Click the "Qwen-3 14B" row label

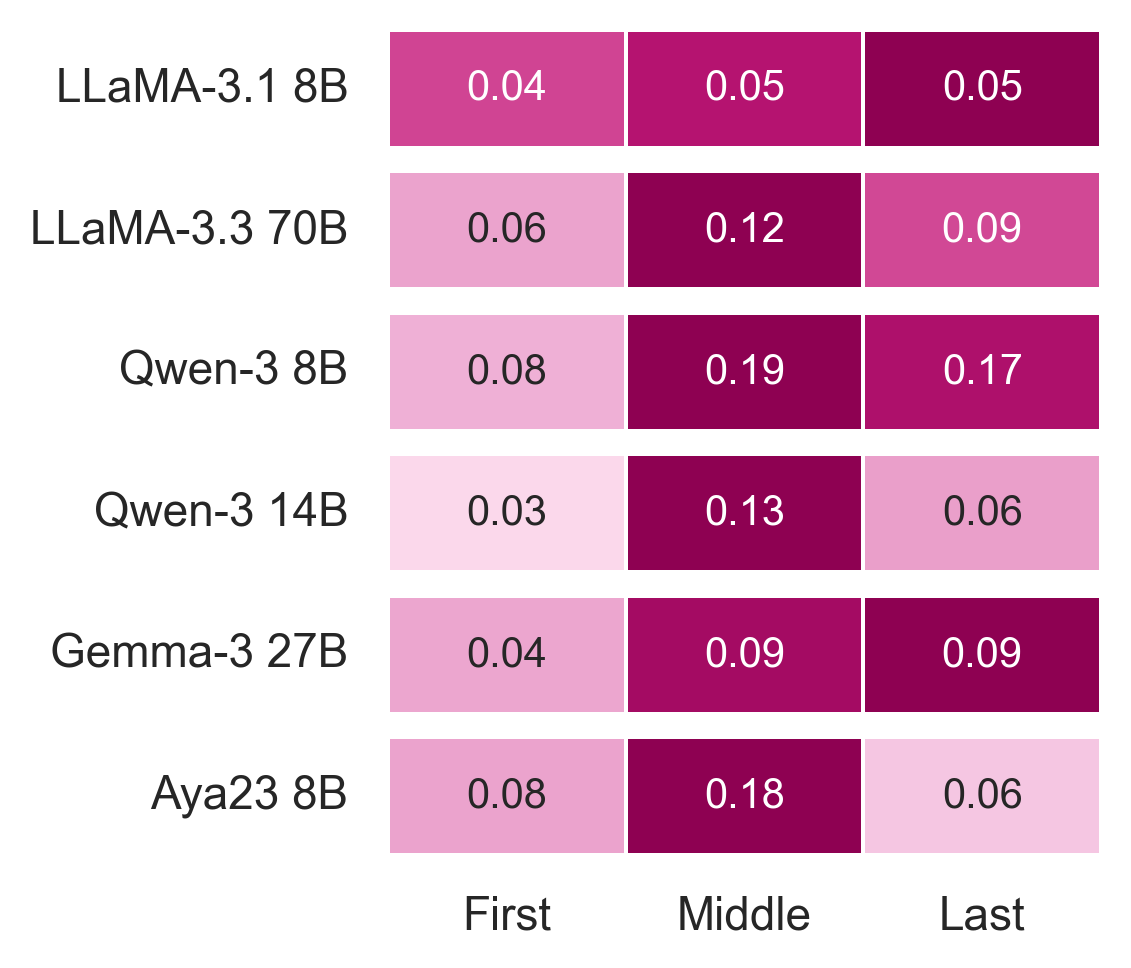(x=221, y=513)
